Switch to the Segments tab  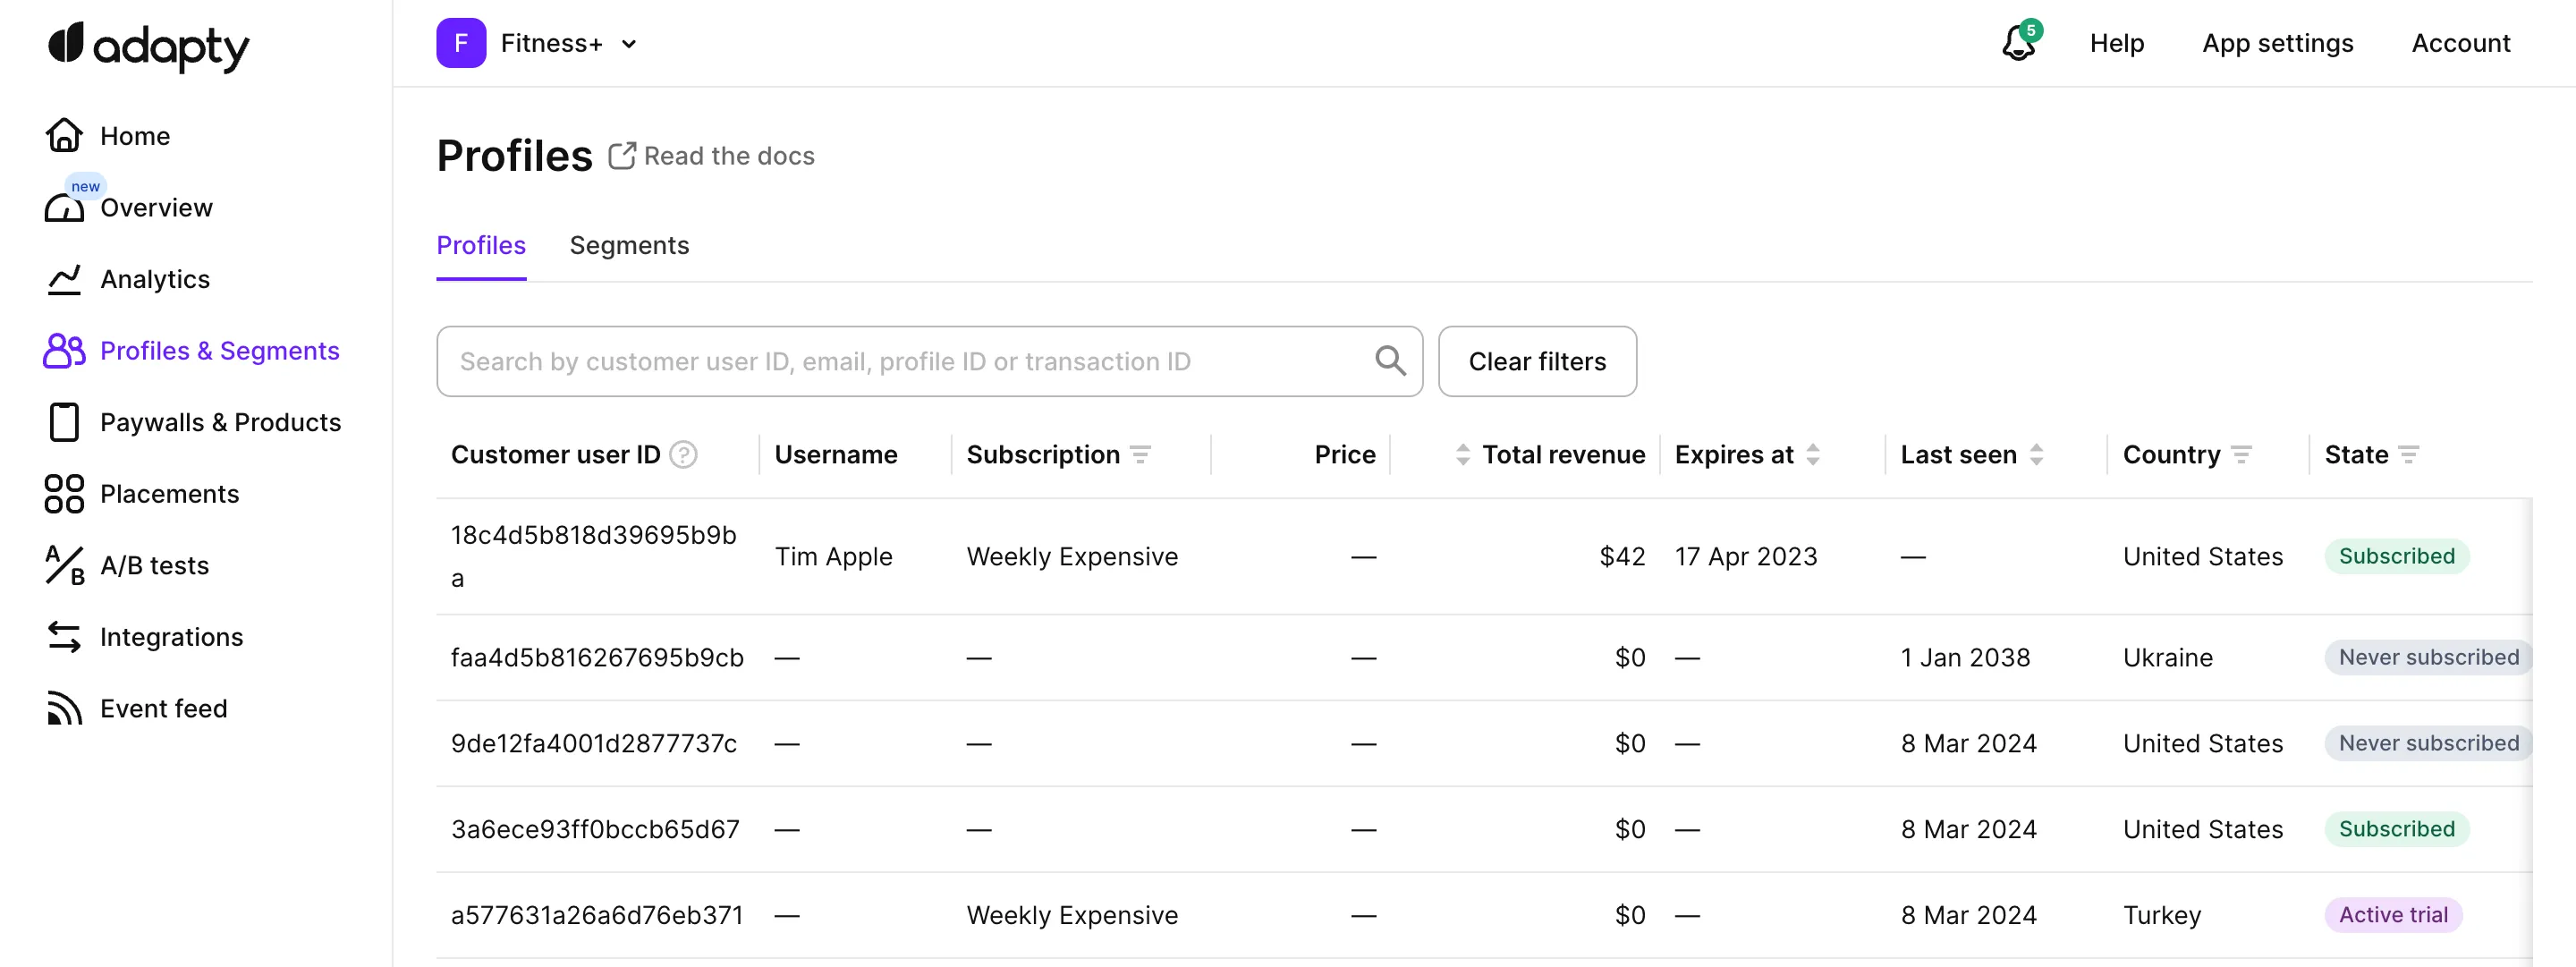click(629, 245)
